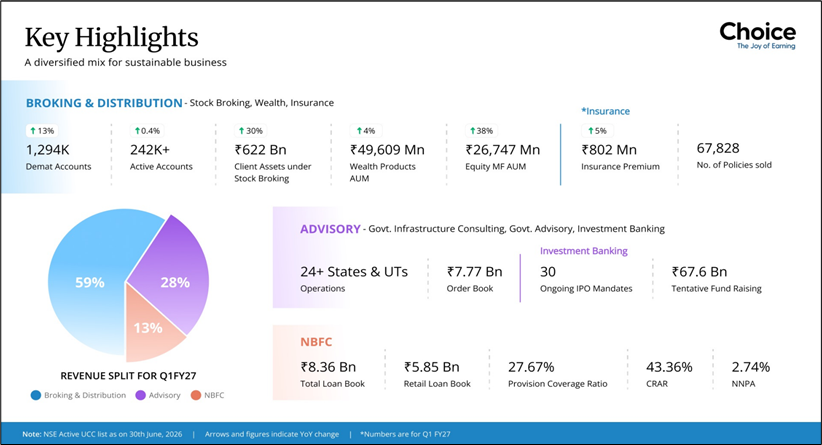Select the purple Advisory legend dot
This screenshot has width=822, height=445.
click(140, 395)
